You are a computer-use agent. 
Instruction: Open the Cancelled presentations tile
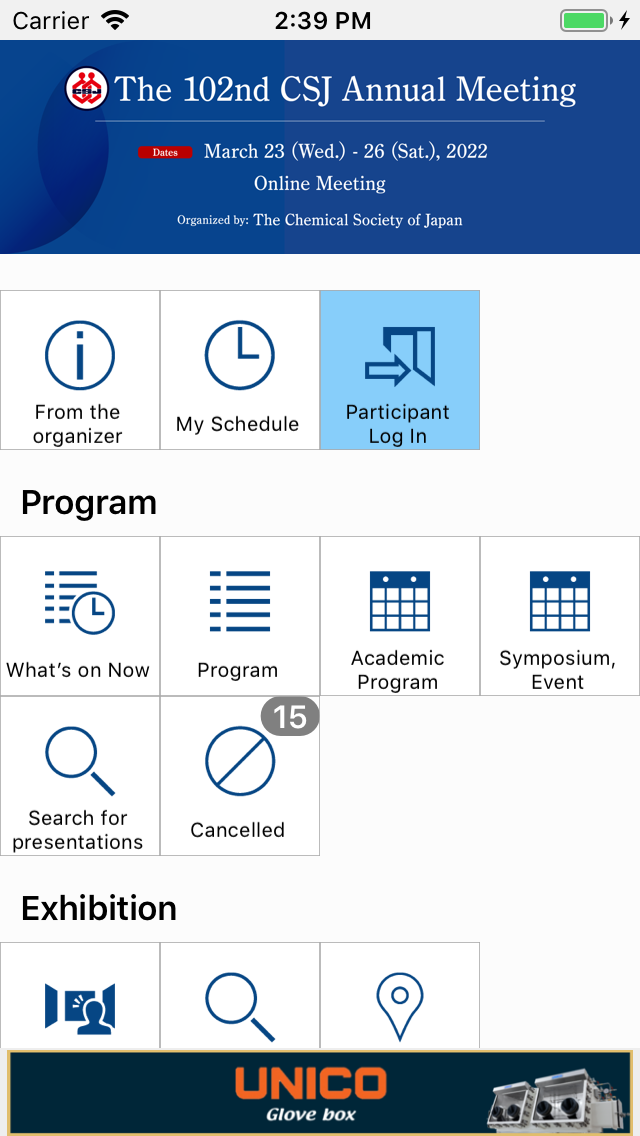click(x=240, y=776)
